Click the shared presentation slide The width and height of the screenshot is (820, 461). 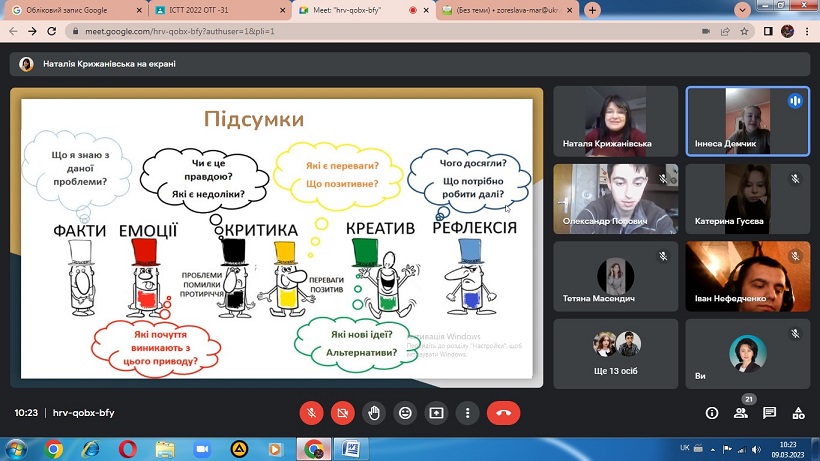click(x=277, y=238)
